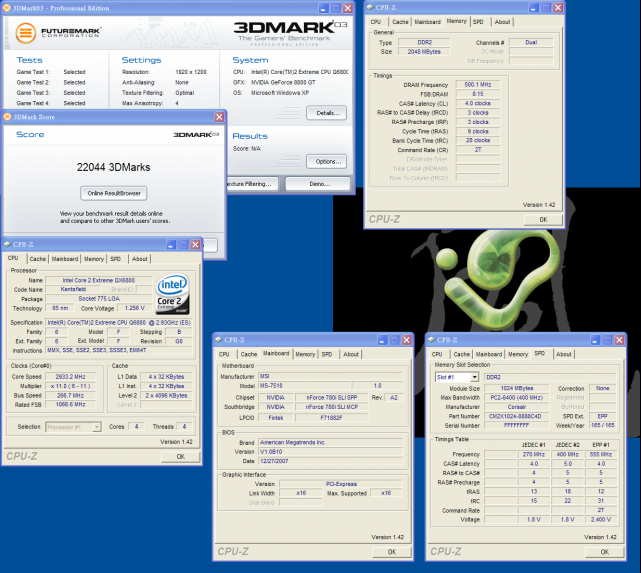The height and width of the screenshot is (573, 641).
Task: Click the 'Kentsfield' code name value
Action: pos(74,289)
